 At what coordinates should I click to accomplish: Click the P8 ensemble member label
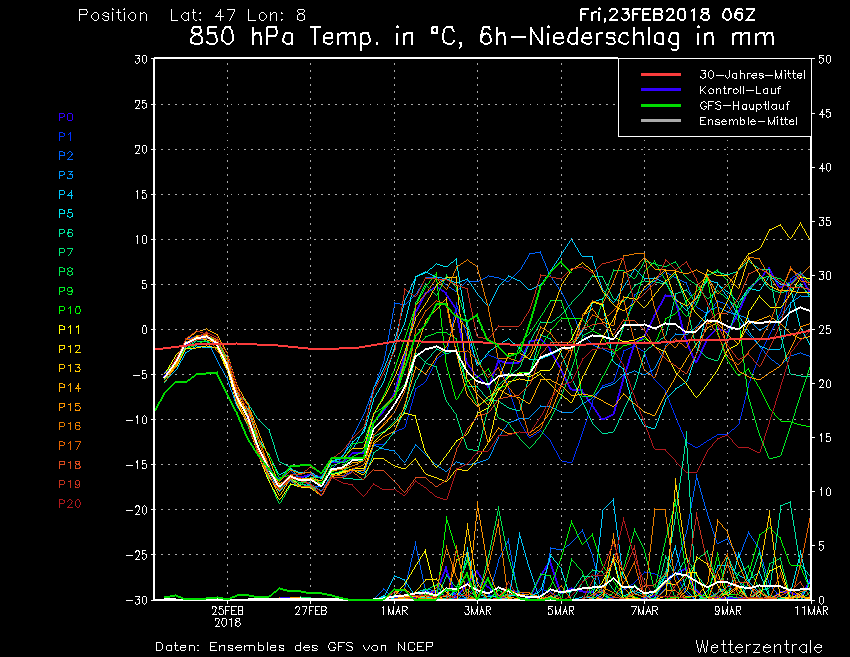66,272
